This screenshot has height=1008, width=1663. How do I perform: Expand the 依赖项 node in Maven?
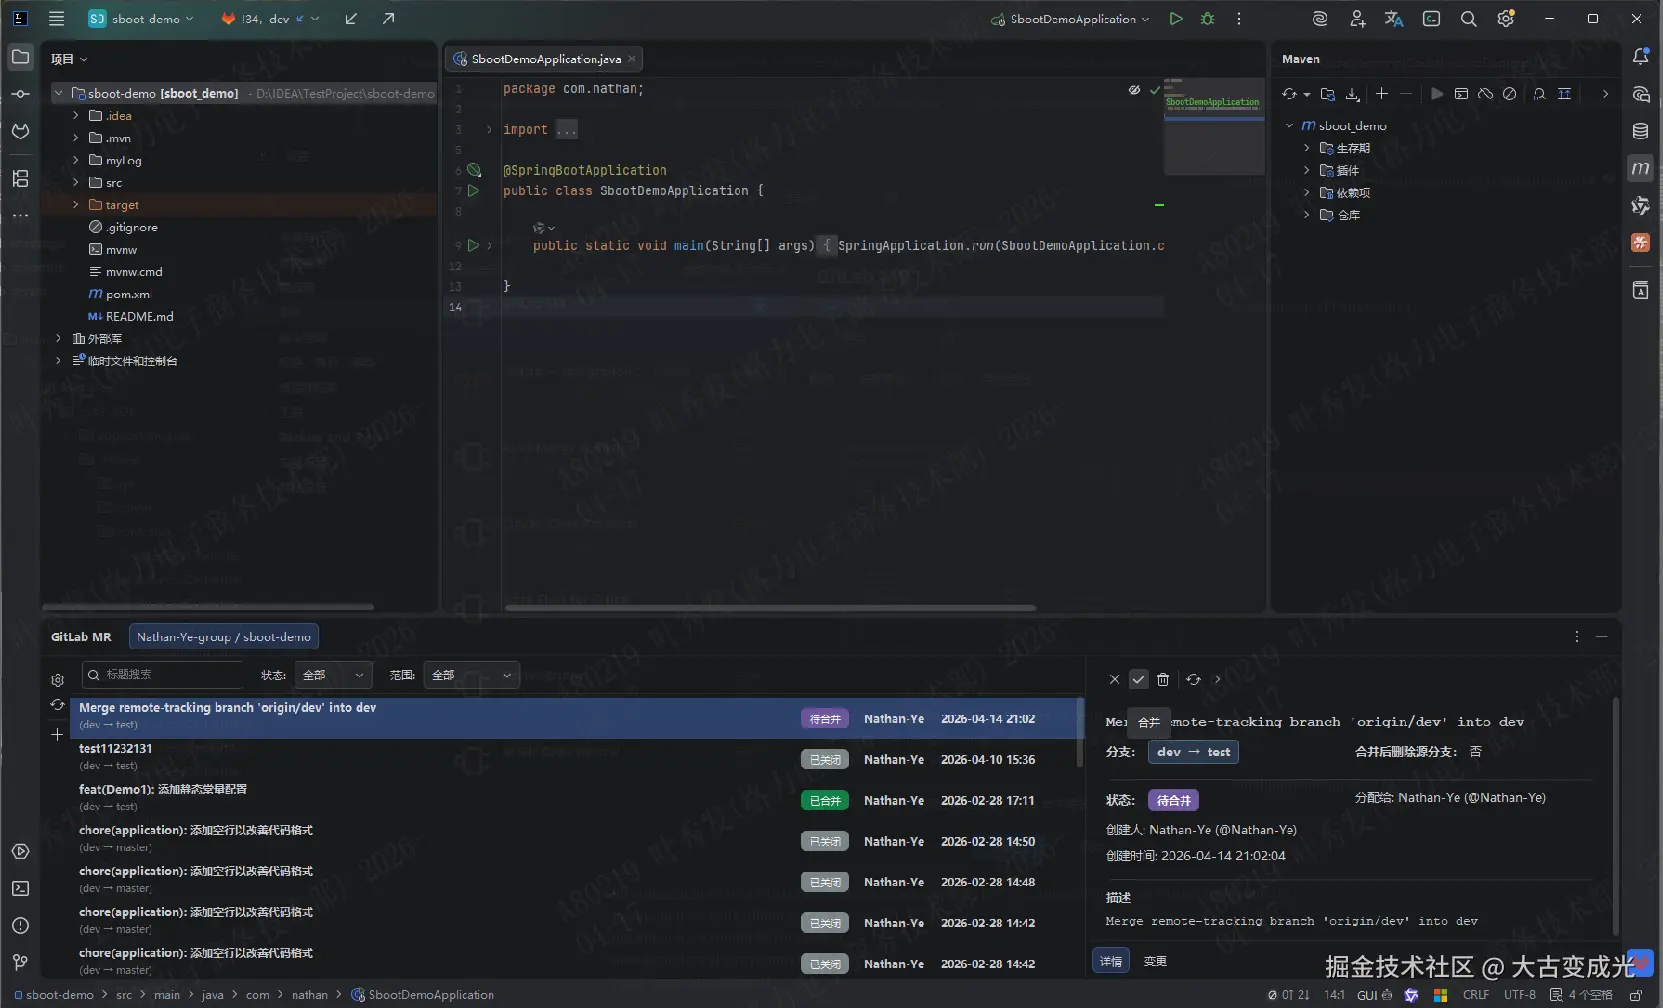1307,192
